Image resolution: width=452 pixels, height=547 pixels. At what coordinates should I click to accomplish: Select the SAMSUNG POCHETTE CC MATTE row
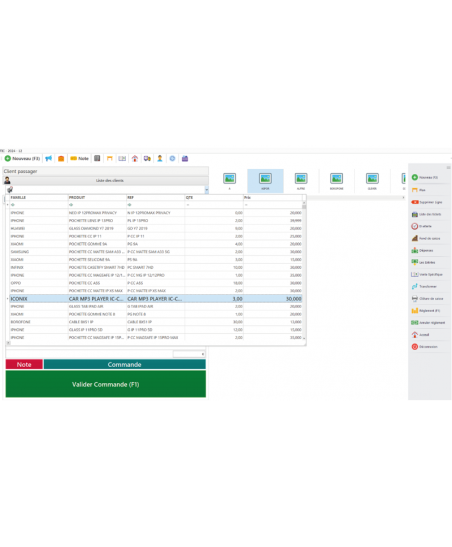coord(156,252)
